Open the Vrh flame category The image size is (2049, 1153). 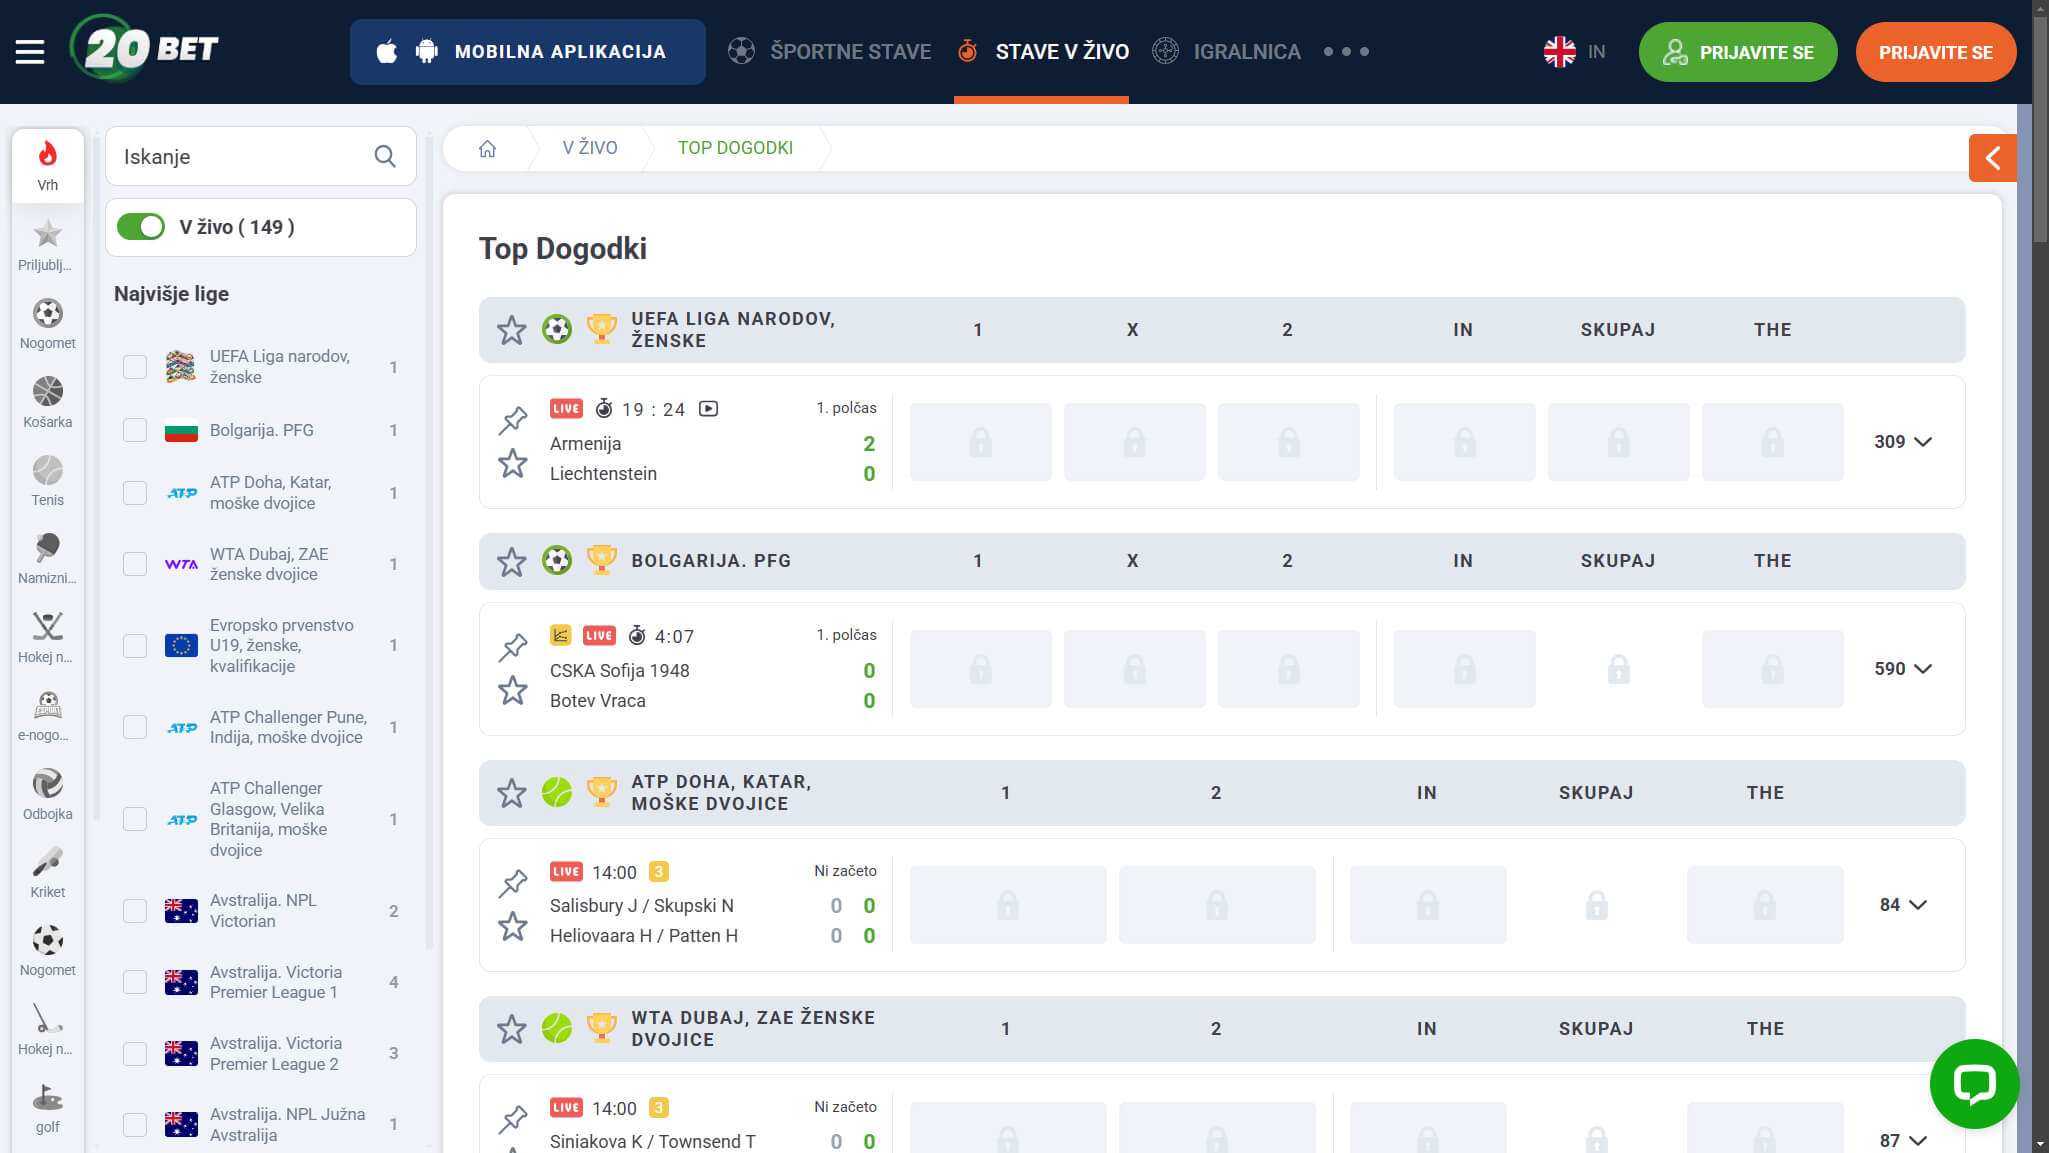[48, 166]
